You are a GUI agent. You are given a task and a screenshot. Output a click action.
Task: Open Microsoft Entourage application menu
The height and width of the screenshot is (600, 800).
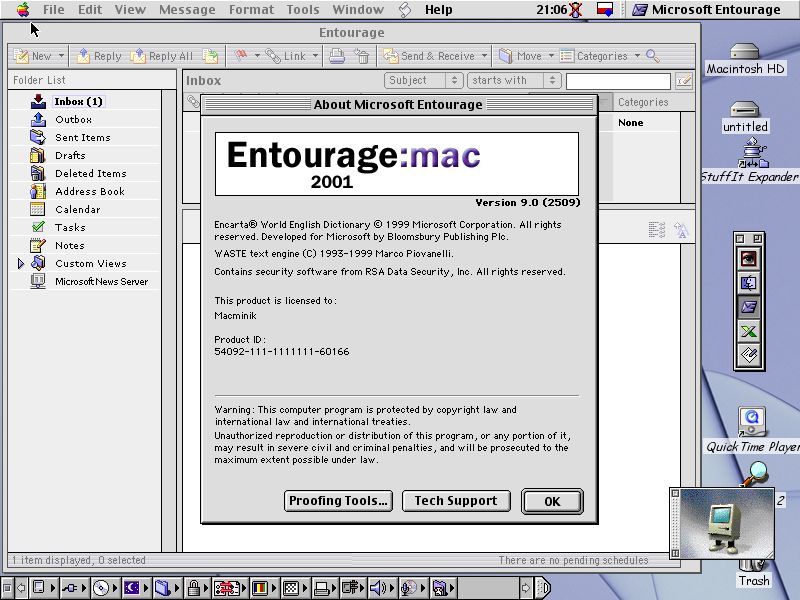706,10
